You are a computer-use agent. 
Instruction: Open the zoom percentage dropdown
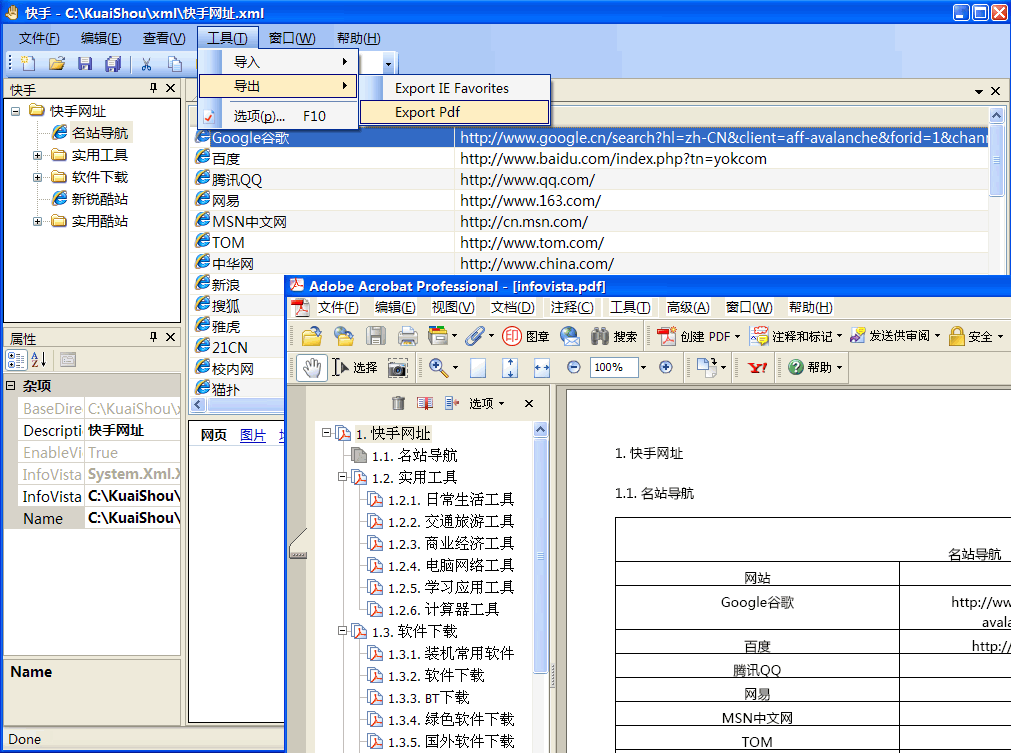(x=643, y=368)
